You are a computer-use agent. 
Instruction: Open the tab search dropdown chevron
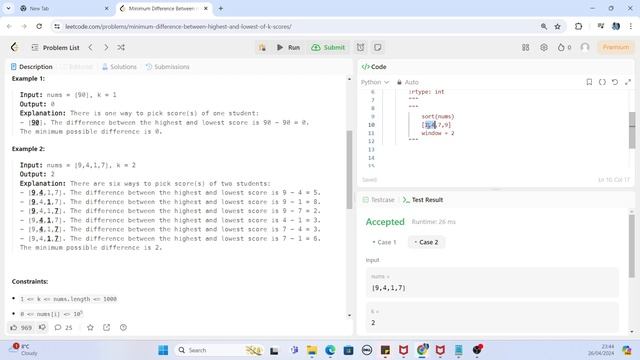click(8, 8)
